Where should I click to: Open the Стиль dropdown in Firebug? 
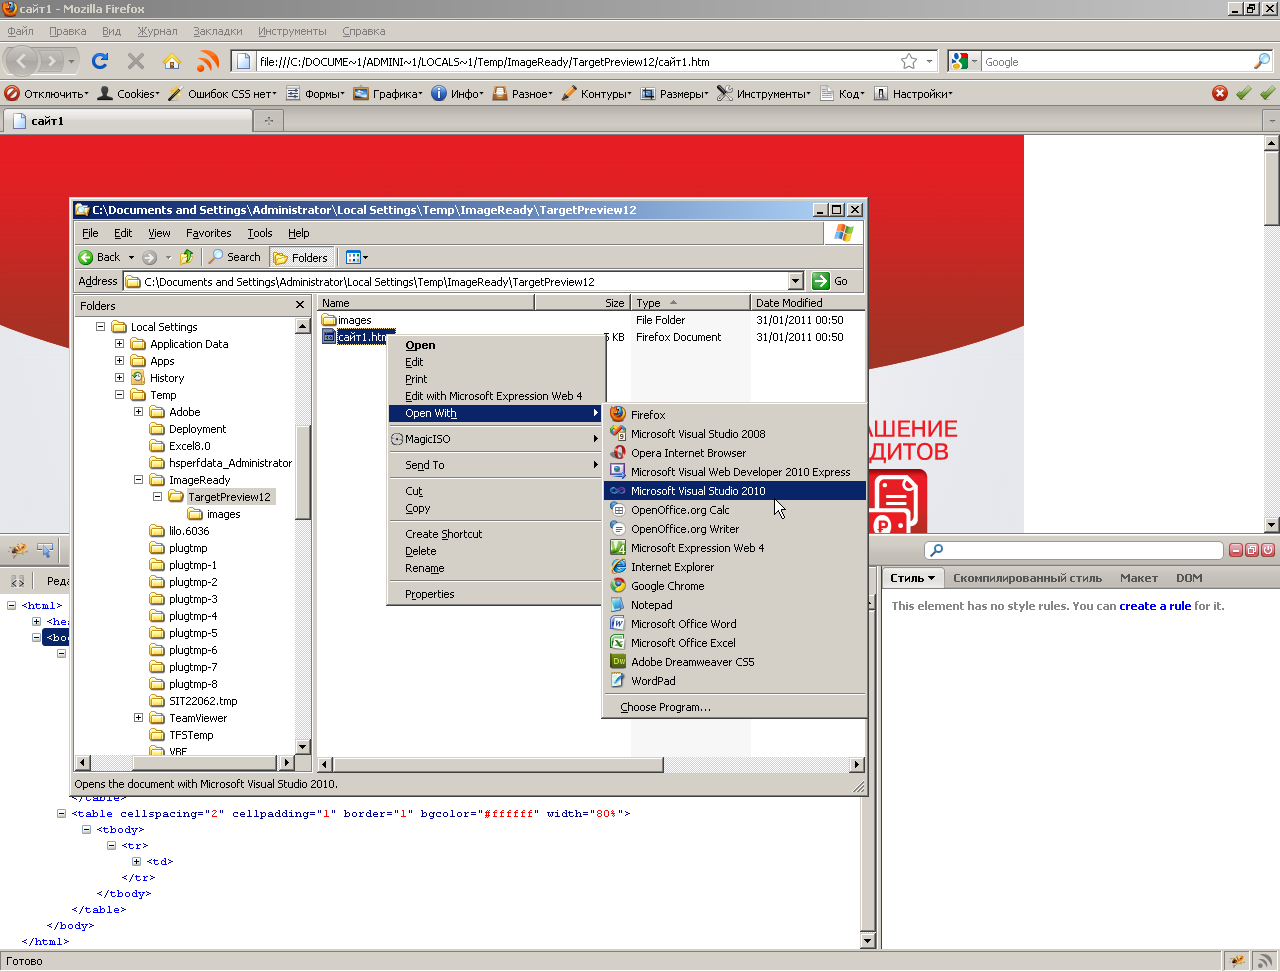(x=913, y=578)
